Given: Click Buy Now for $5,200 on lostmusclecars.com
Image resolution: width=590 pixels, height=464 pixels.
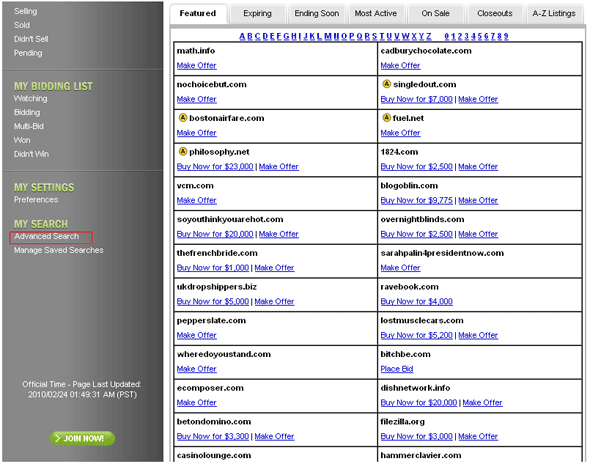Looking at the screenshot, I should click(417, 335).
